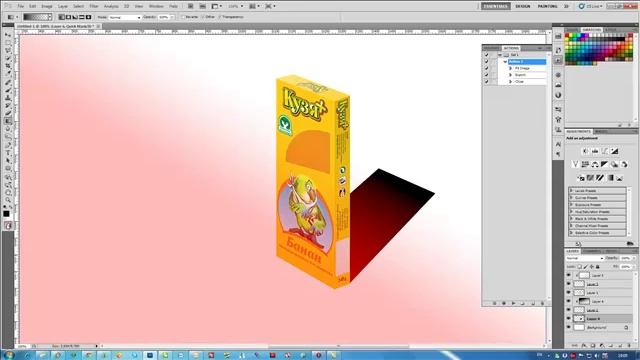The image size is (640, 360).
Task: Expand Hue/Saturation Presets list
Action: [572, 212]
